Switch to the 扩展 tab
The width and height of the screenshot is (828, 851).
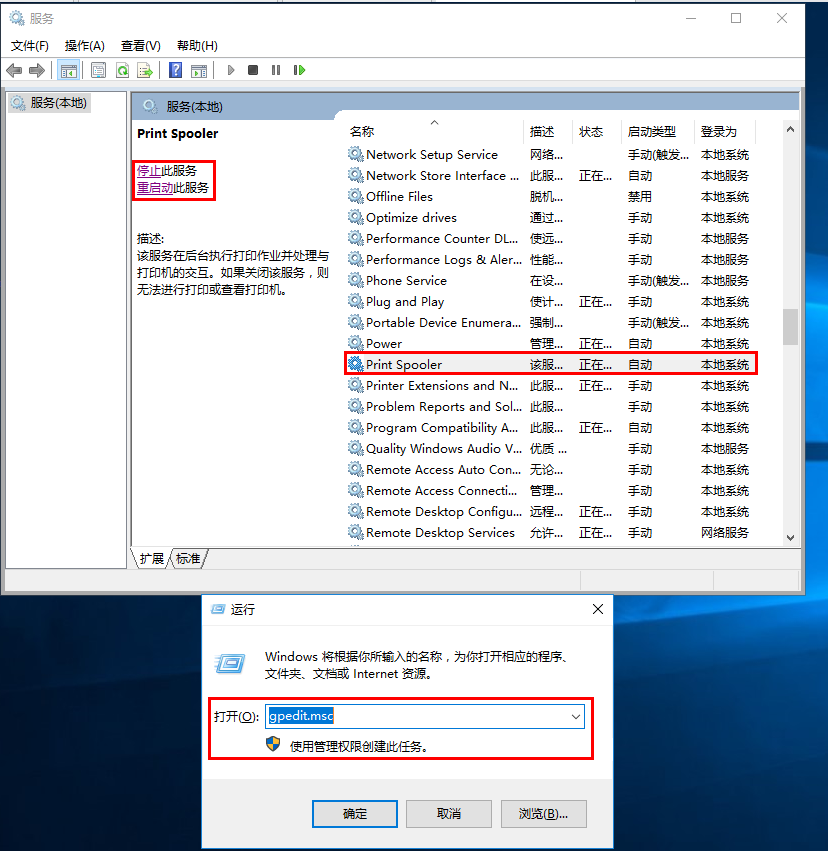[151, 558]
